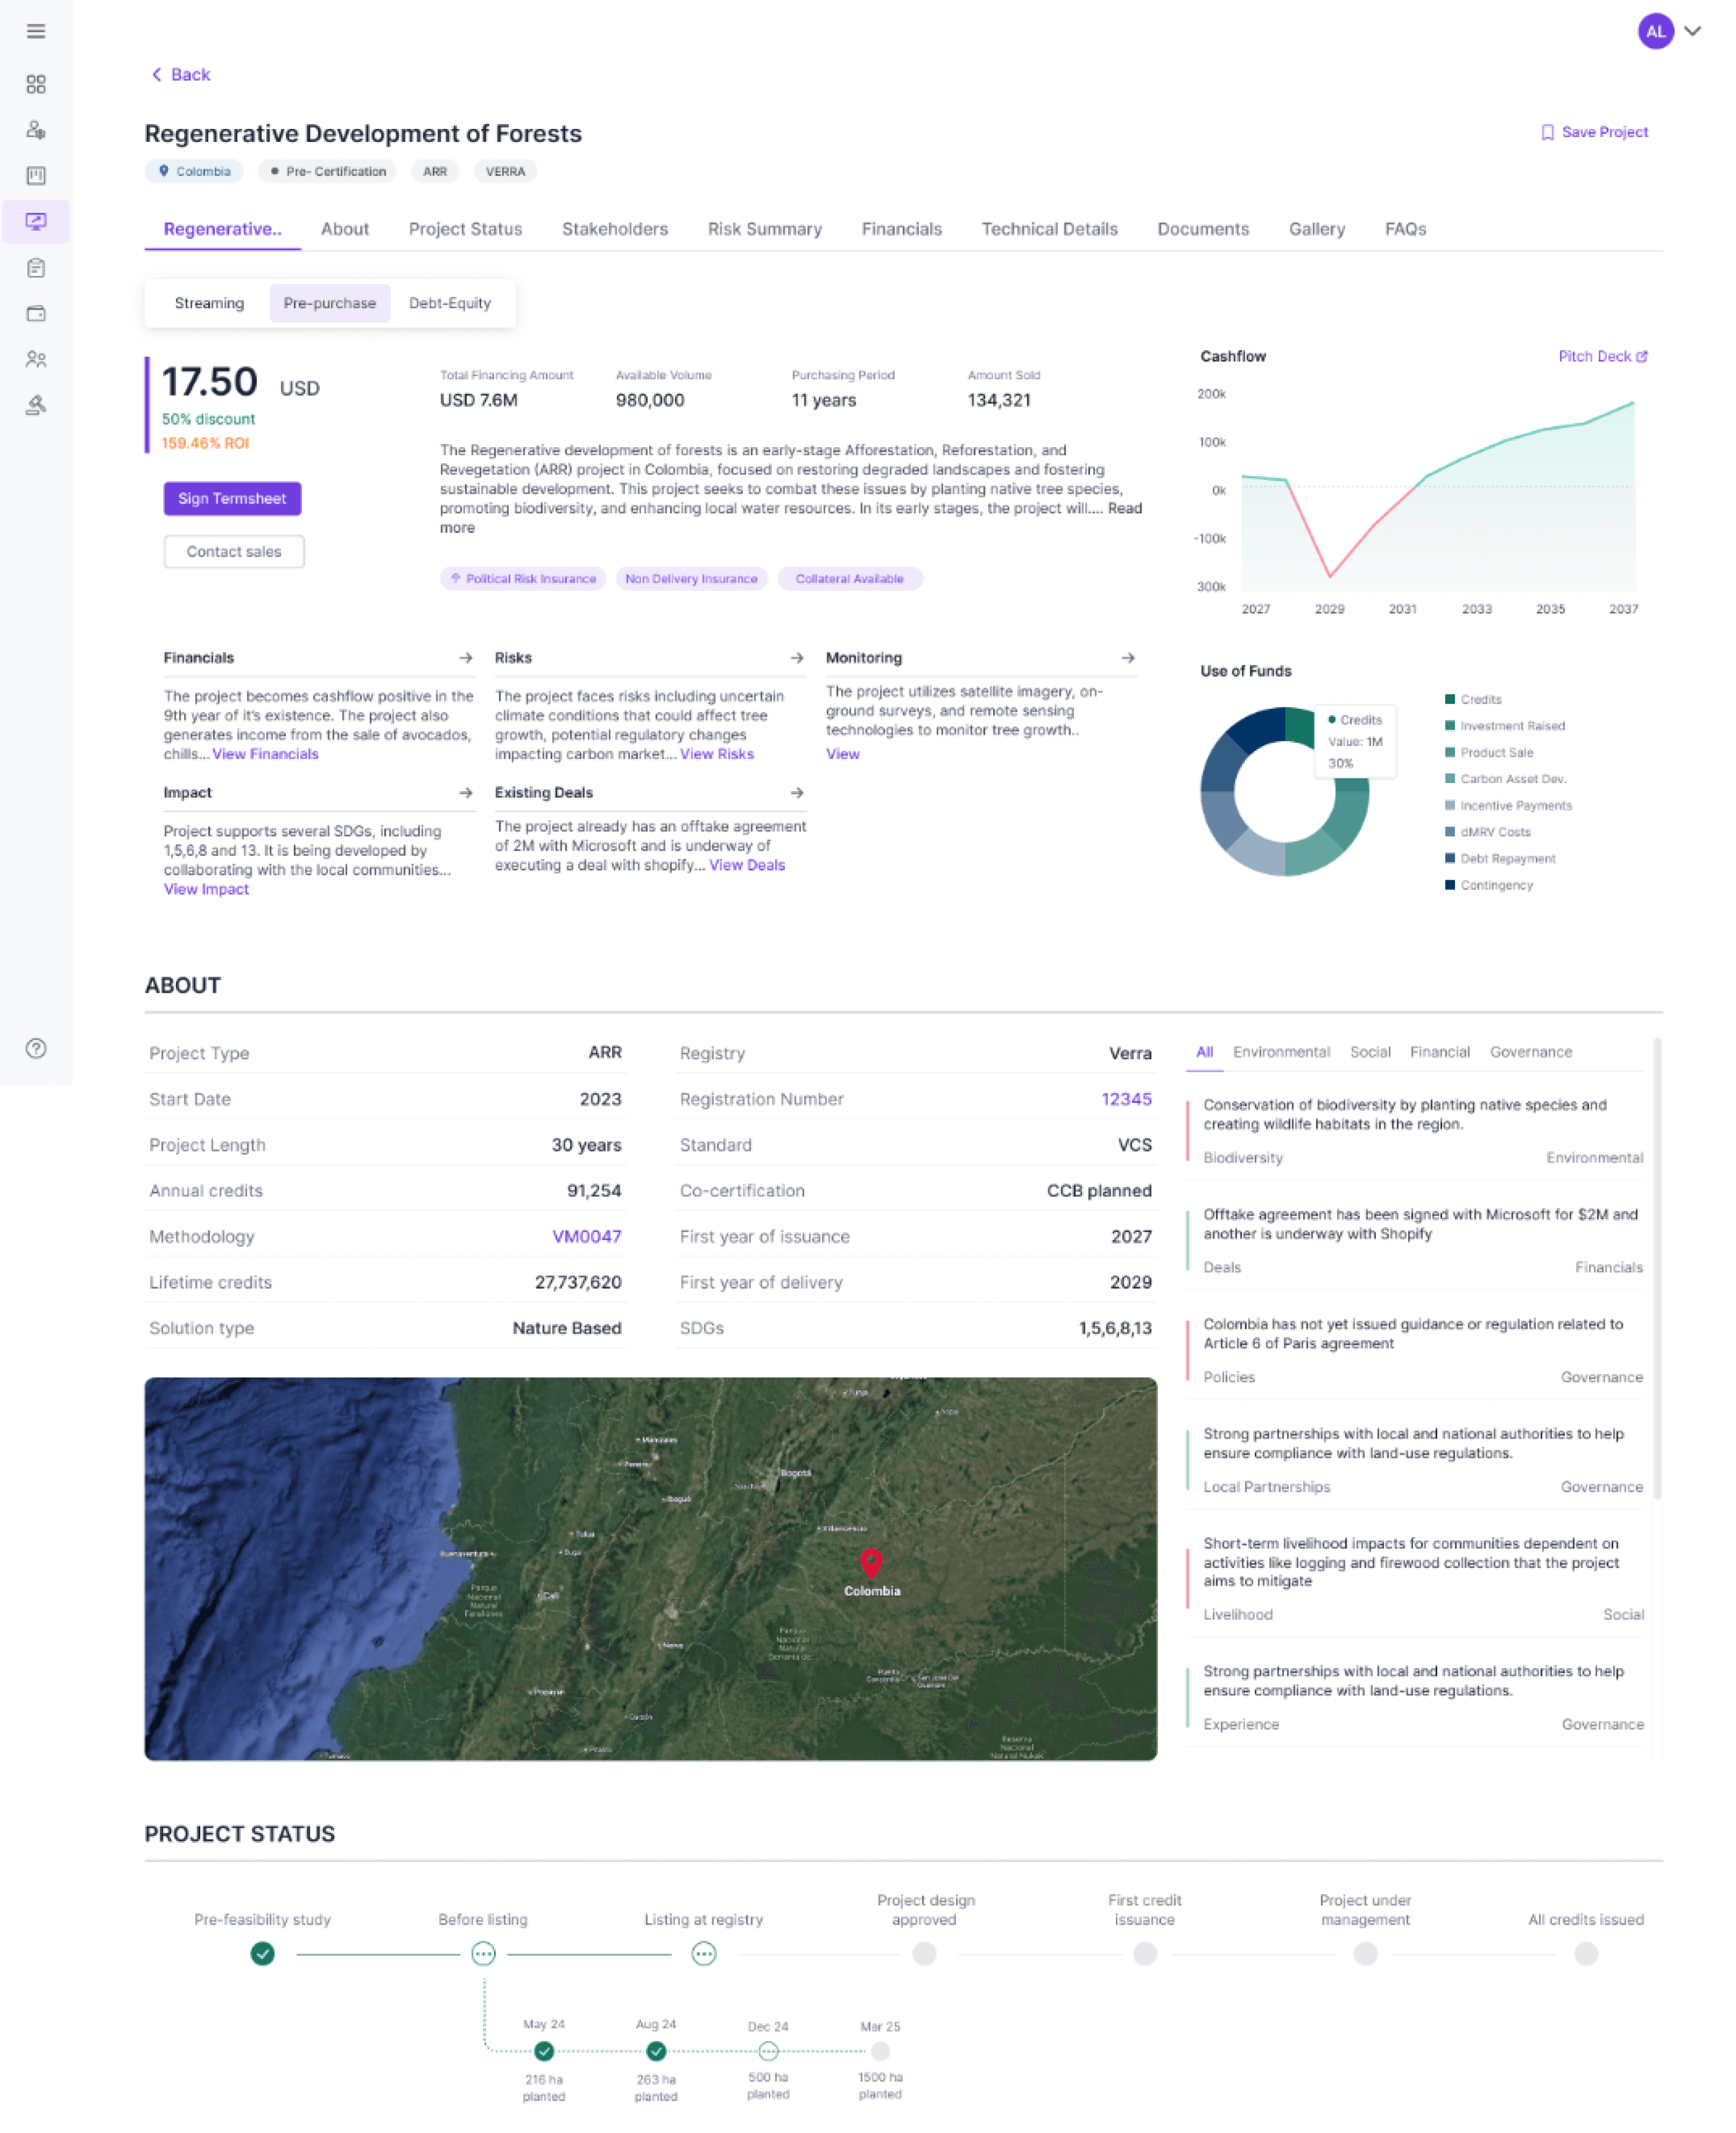Expand the Monitoring section arrow

(x=1127, y=658)
